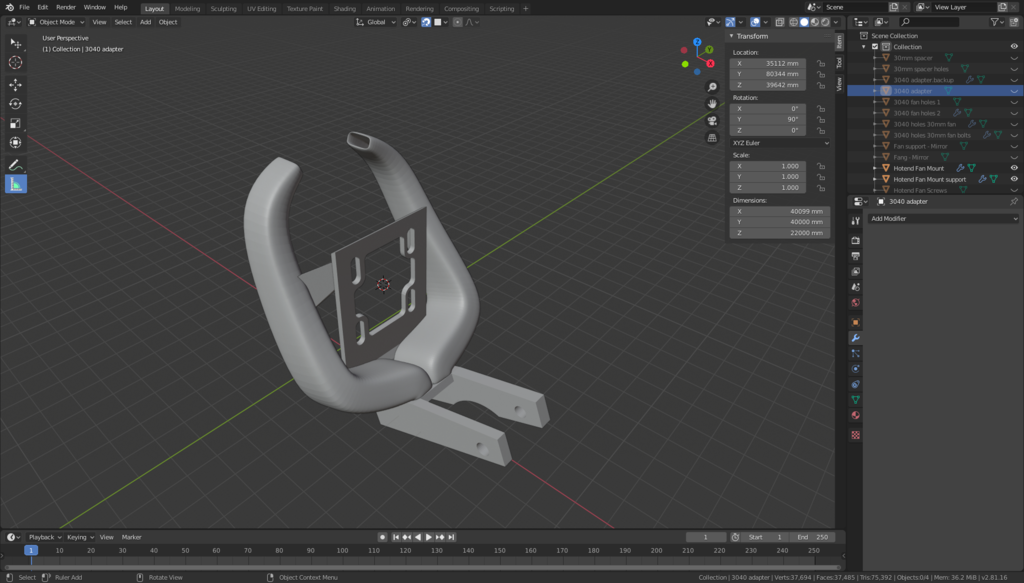Open the XYZ Euler rotation mode dropdown
The width and height of the screenshot is (1024, 583).
781,143
